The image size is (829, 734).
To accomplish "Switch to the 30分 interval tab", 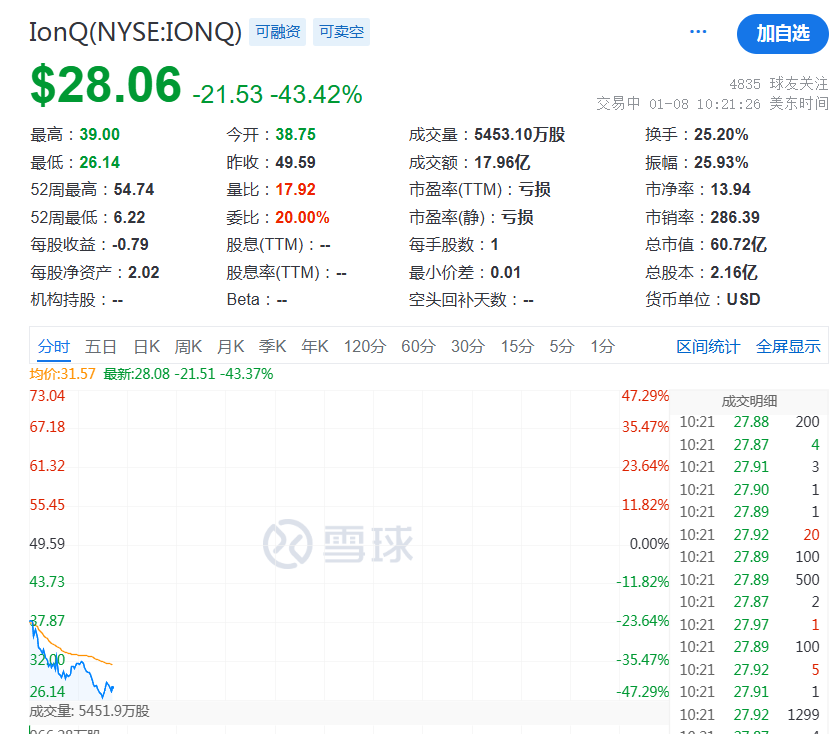I will [467, 347].
